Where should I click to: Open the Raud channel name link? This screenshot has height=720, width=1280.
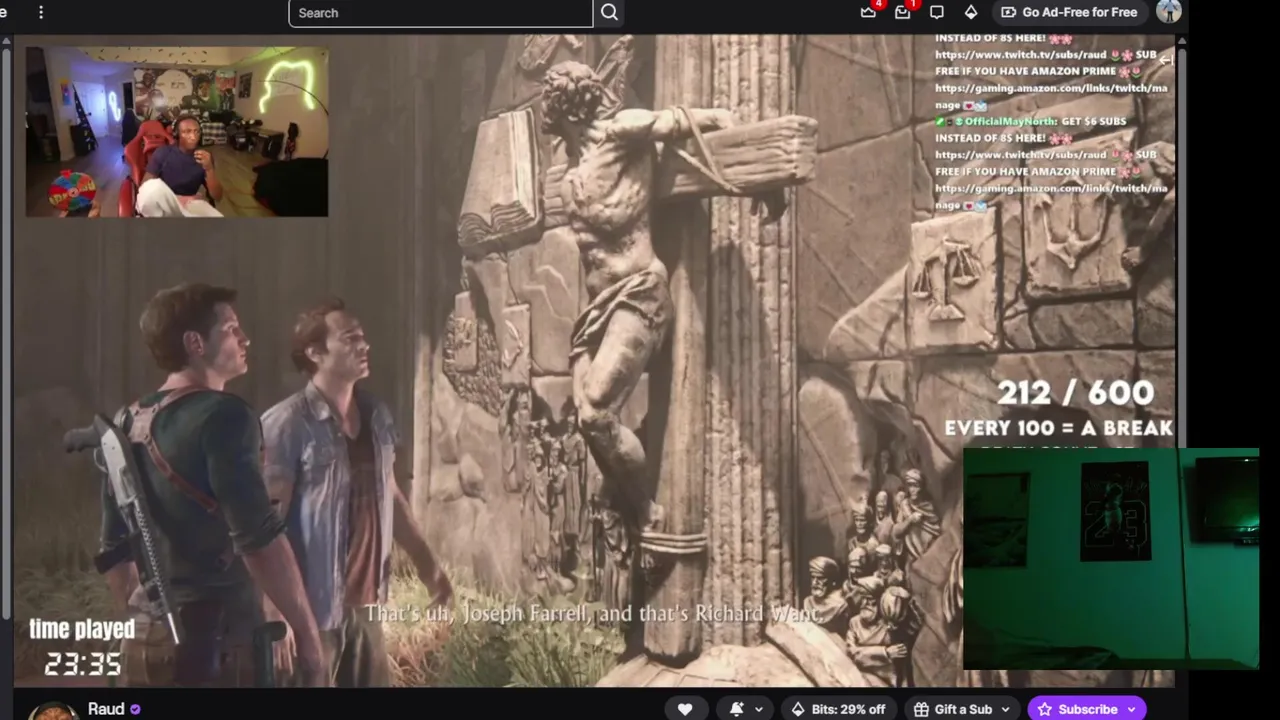point(106,708)
